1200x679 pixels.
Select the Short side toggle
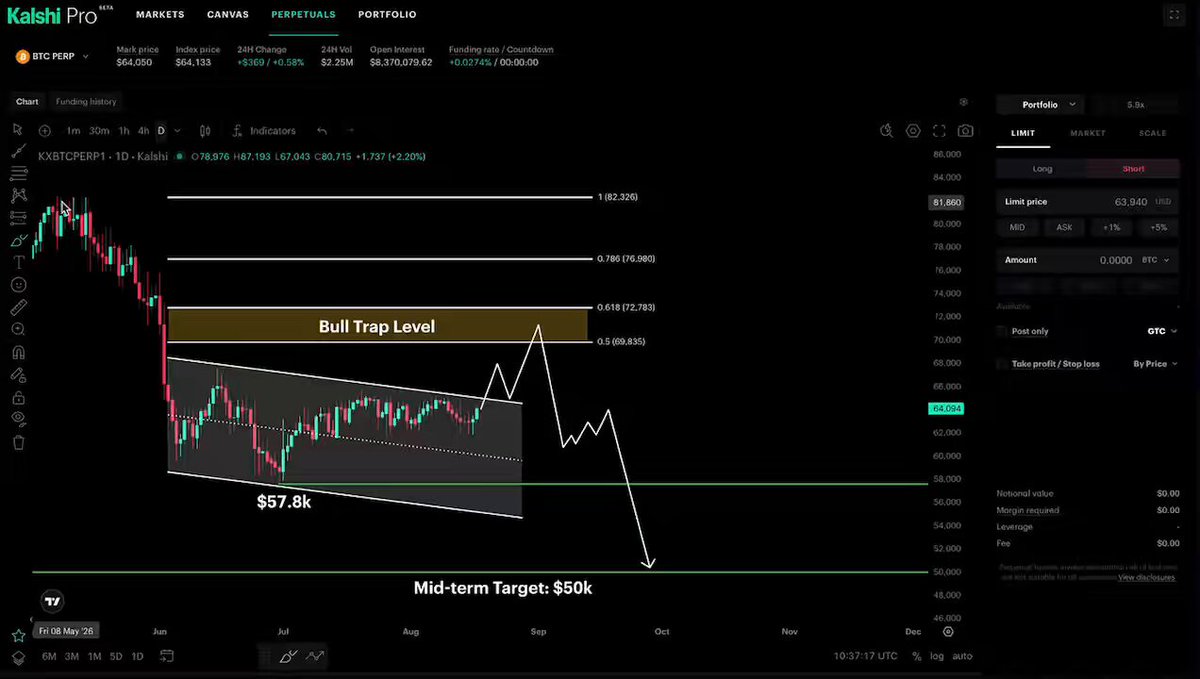click(x=1134, y=169)
